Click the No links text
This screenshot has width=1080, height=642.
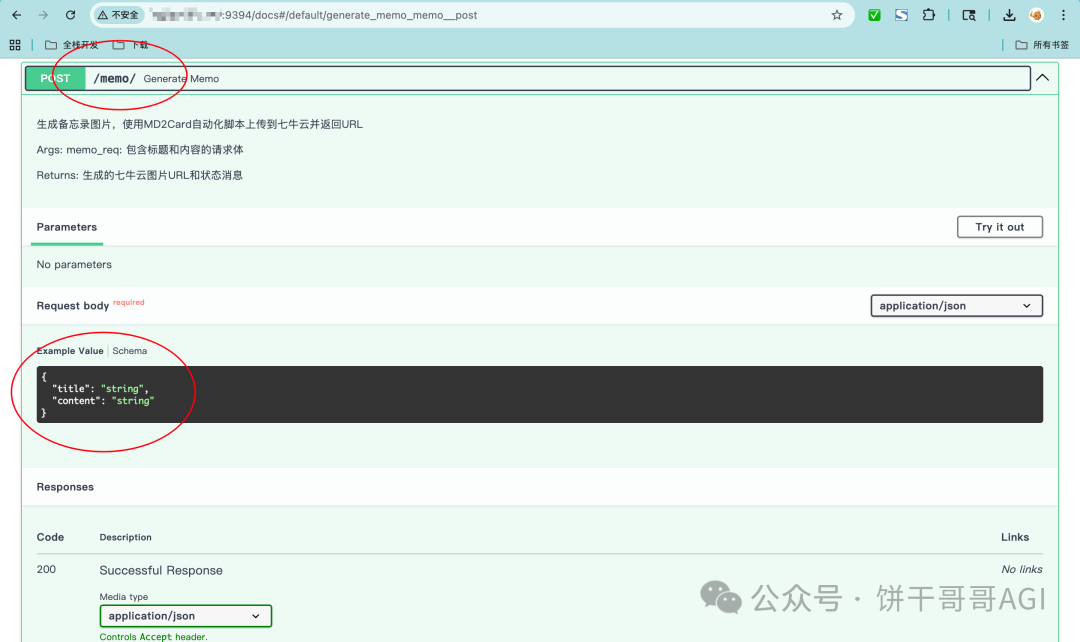point(1021,570)
